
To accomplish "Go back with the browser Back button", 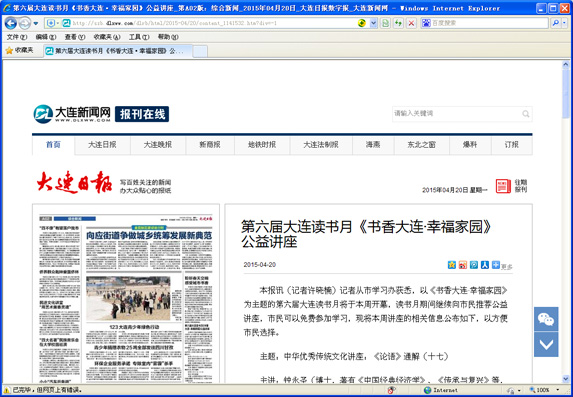I will click(11, 23).
